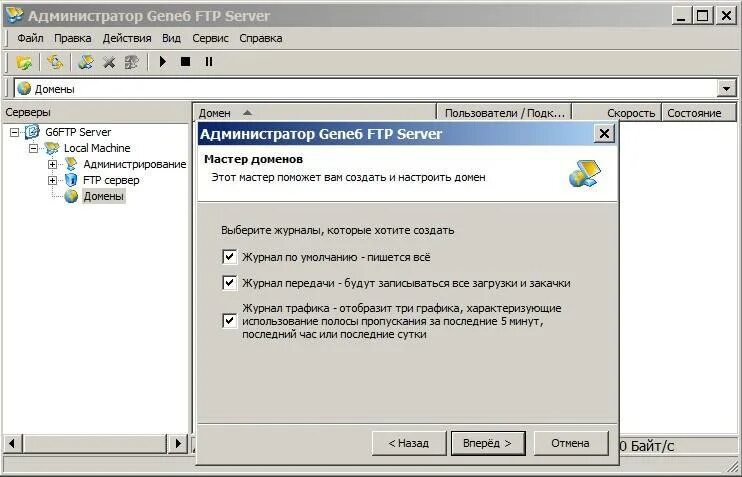This screenshot has height=477, width=742.
Task: Sort by the Домен column header
Action: point(314,113)
